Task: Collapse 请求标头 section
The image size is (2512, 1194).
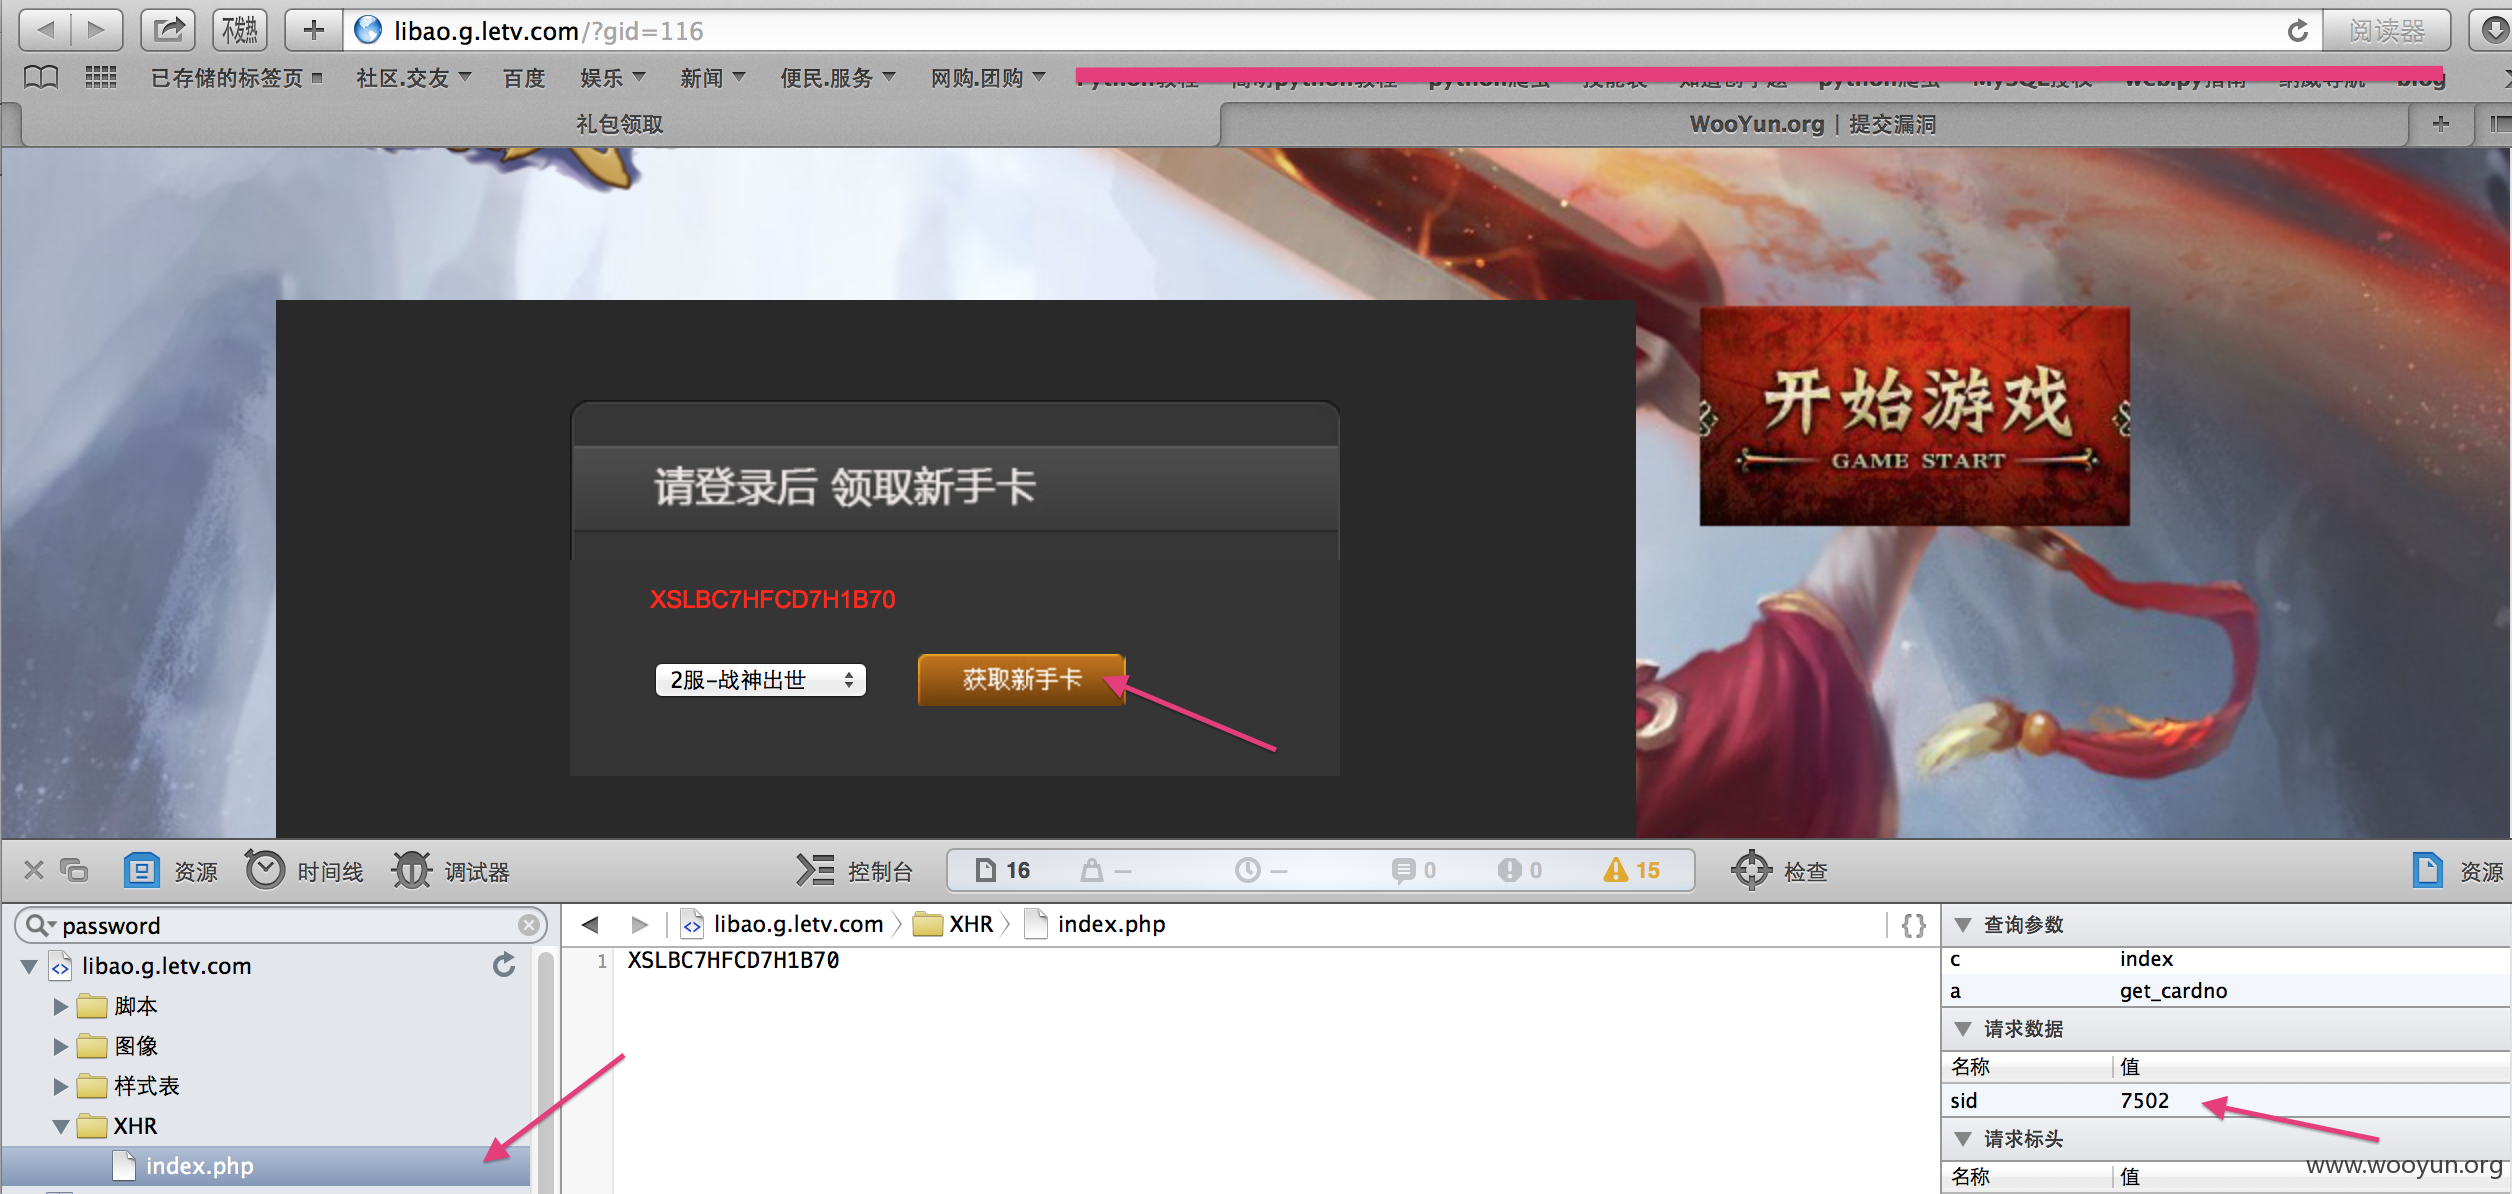Action: pos(1963,1139)
